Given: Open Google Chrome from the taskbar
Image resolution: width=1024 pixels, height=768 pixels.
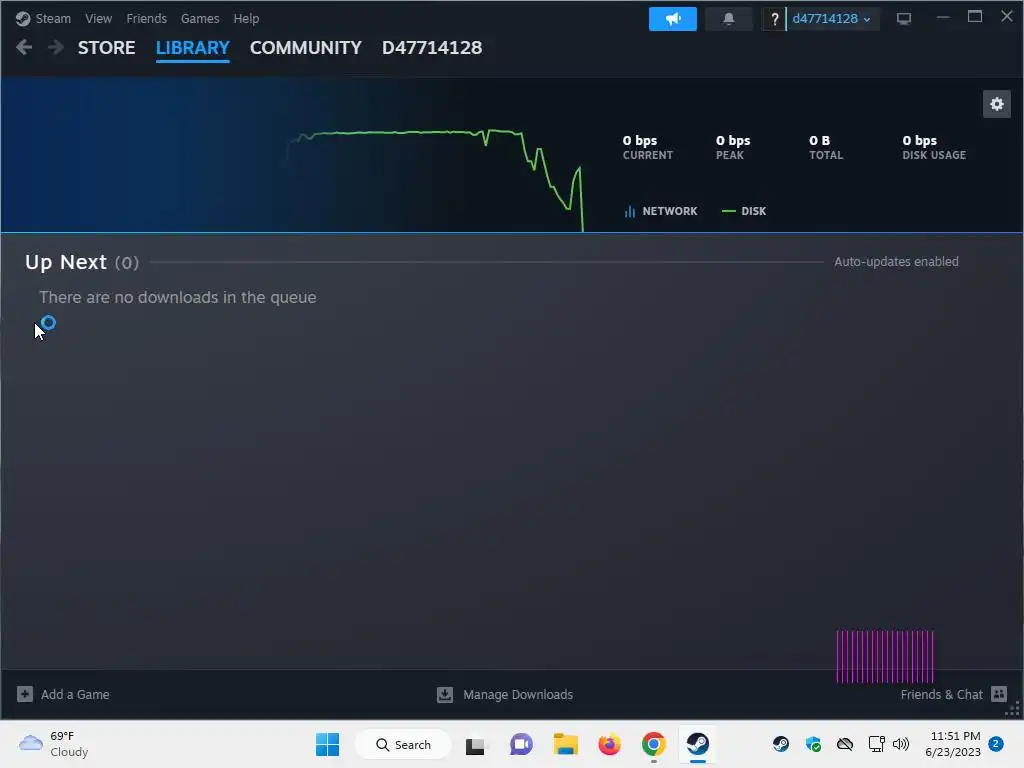Looking at the screenshot, I should coord(653,744).
